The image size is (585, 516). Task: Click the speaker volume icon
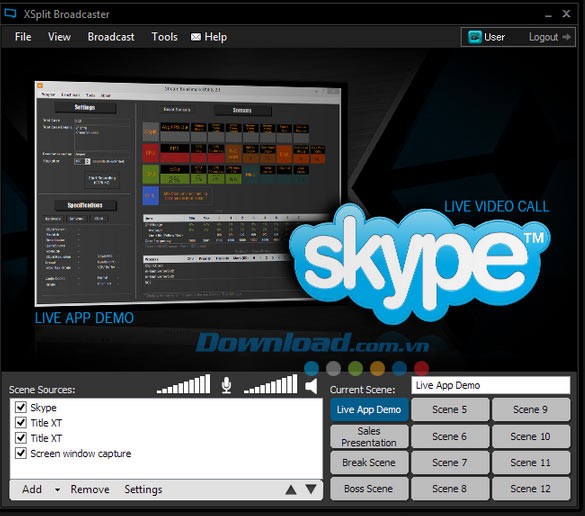coord(311,386)
